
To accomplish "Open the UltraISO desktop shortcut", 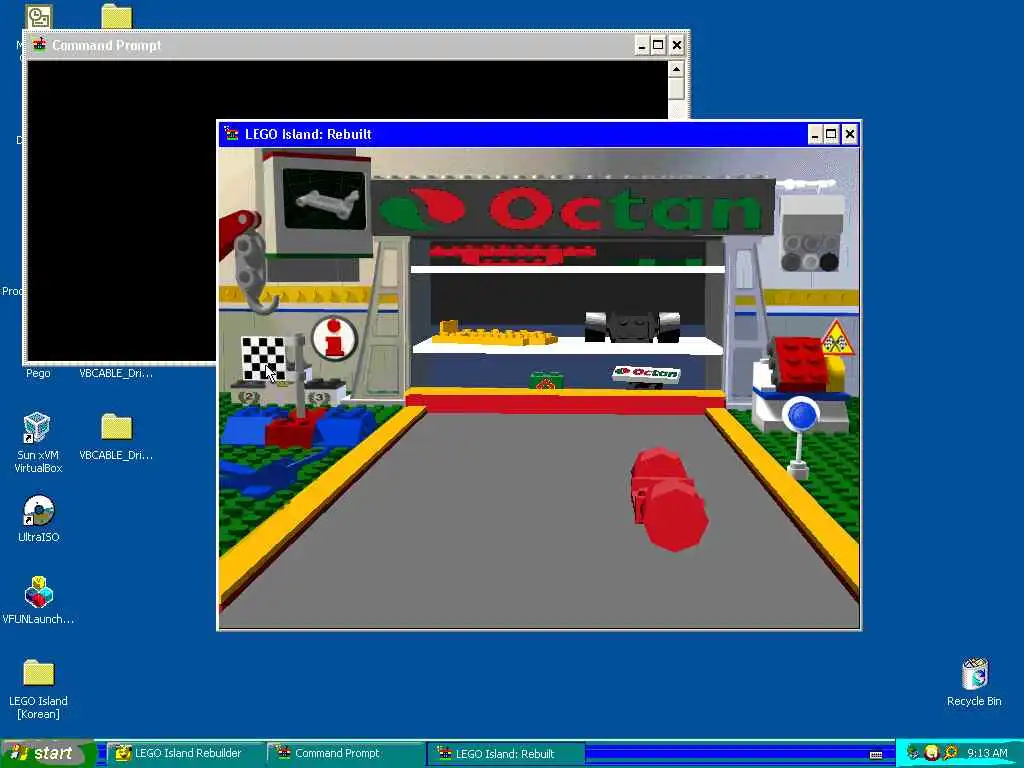I will pyautogui.click(x=39, y=519).
